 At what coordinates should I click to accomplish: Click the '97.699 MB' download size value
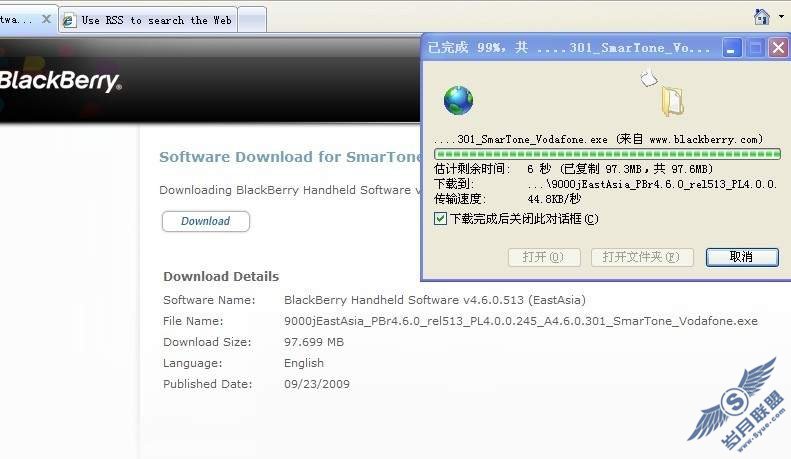pos(314,342)
